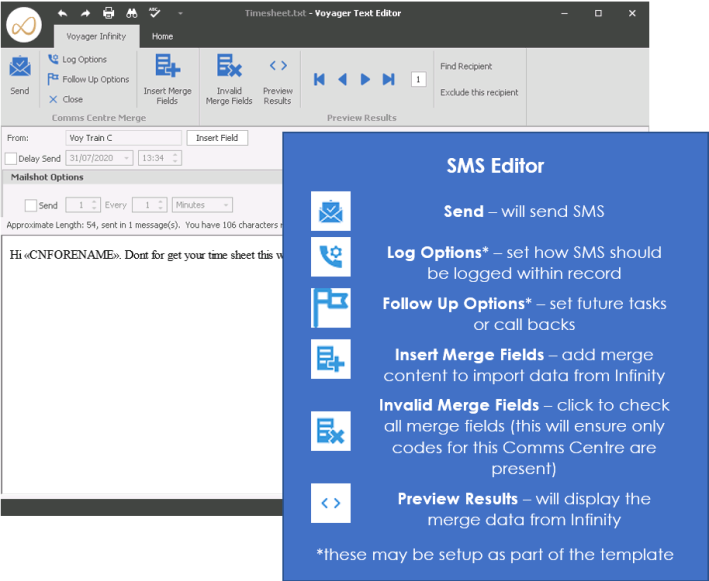Tick the Mailshot Send checkbox

(30, 205)
